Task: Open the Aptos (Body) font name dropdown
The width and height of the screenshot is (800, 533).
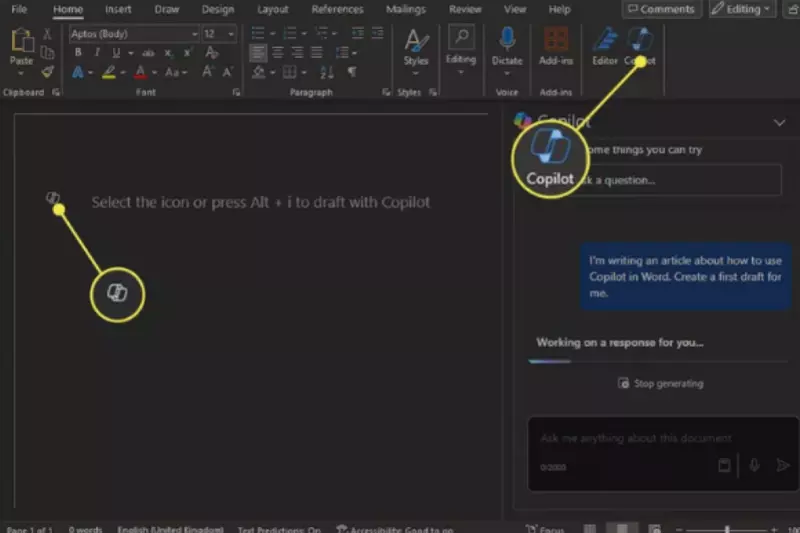Action: pos(194,34)
